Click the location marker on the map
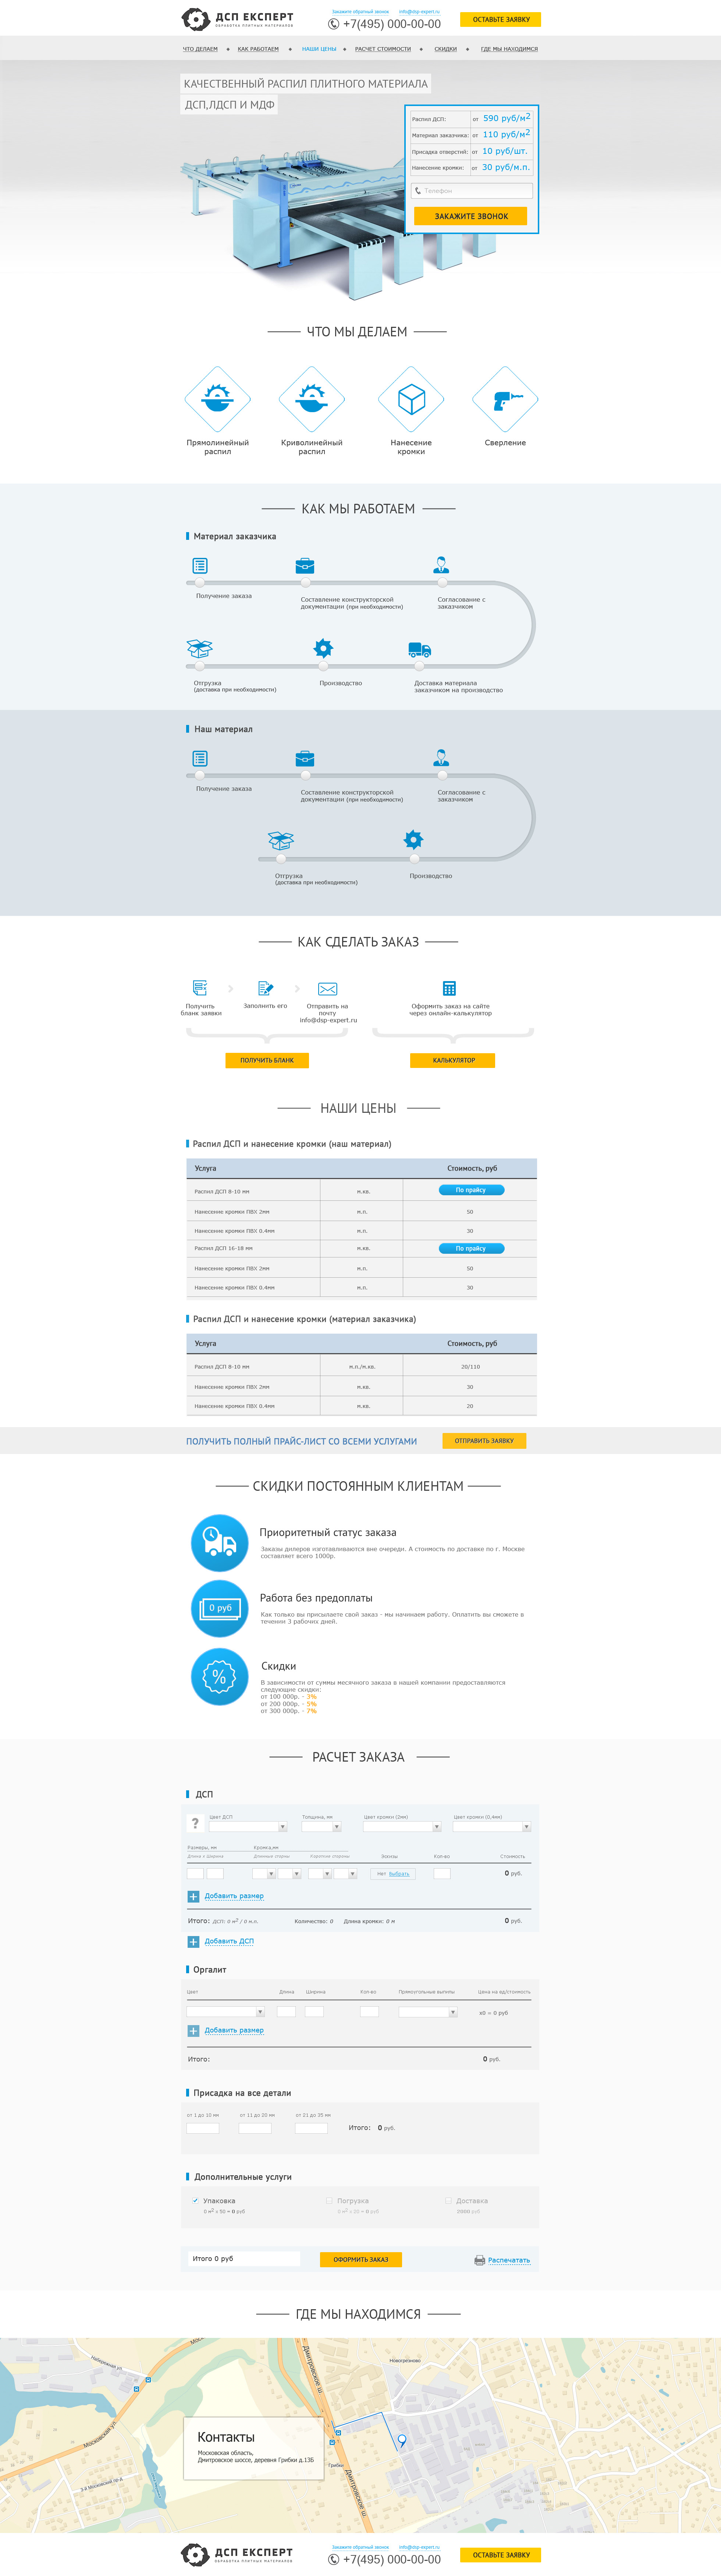 coord(402,2441)
